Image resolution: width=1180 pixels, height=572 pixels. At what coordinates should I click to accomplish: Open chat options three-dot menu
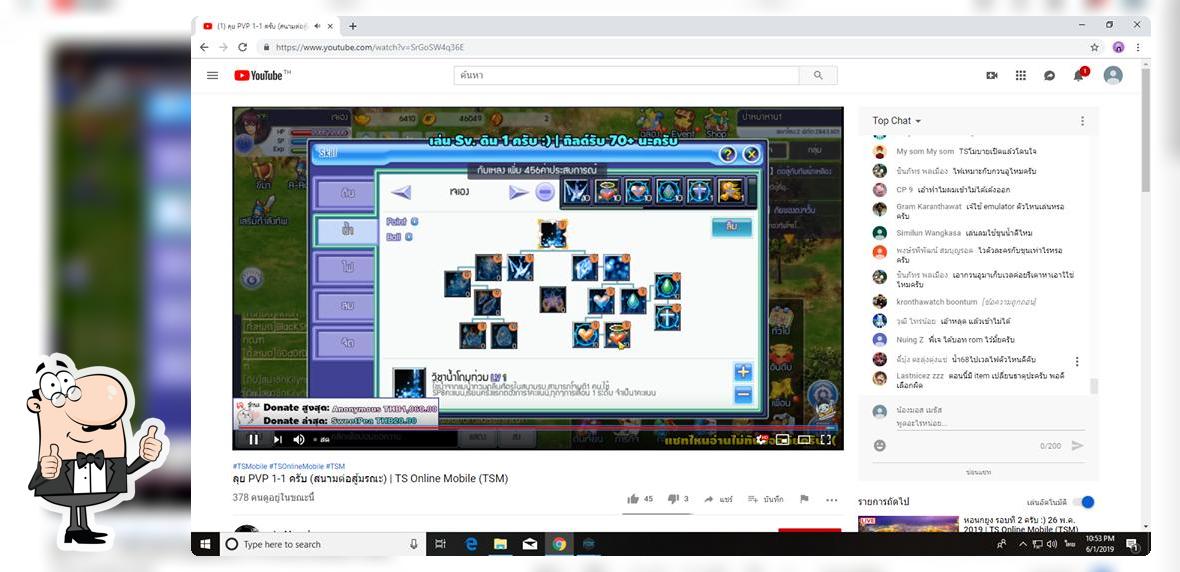click(1082, 120)
